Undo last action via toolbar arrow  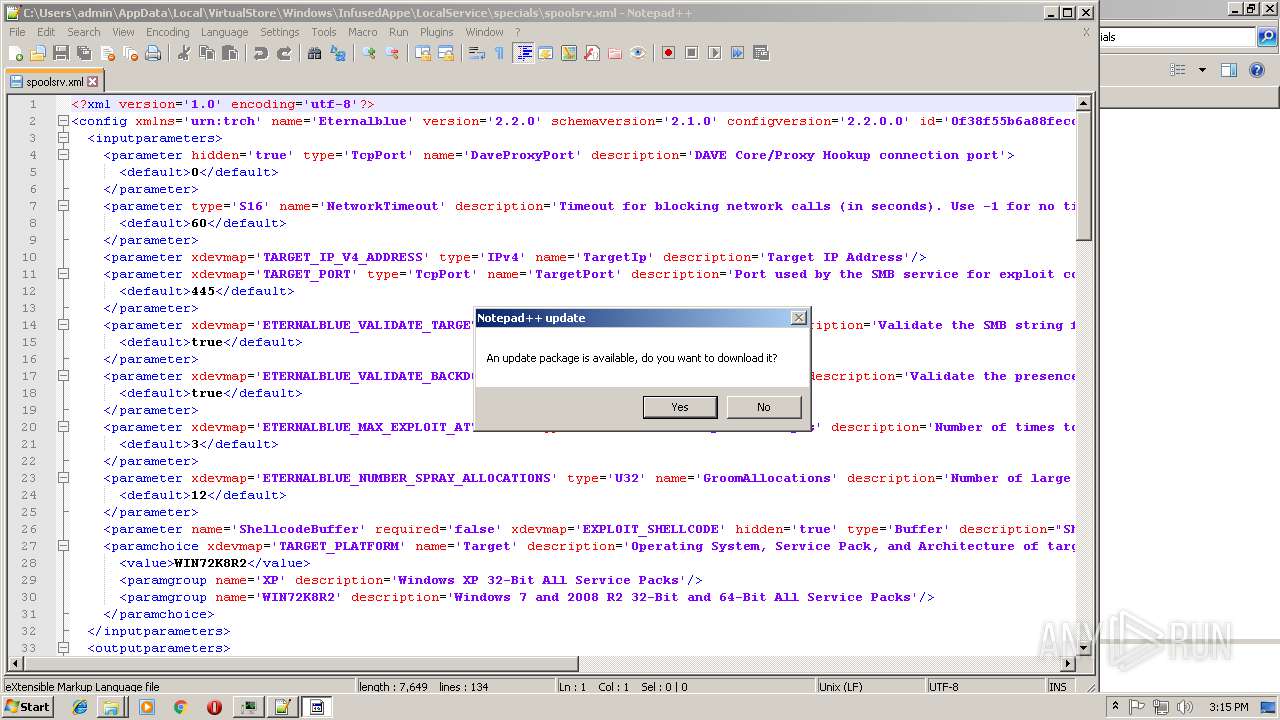coord(261,53)
